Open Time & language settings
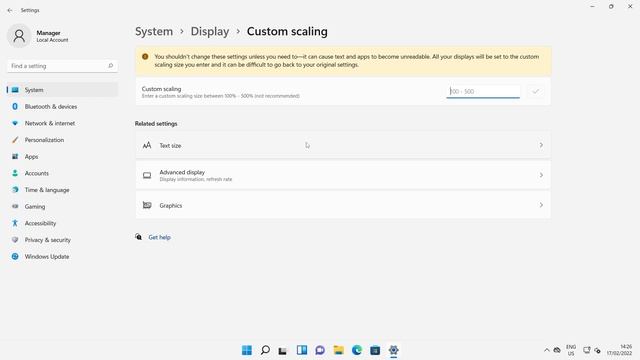The image size is (640, 360). coord(62,190)
